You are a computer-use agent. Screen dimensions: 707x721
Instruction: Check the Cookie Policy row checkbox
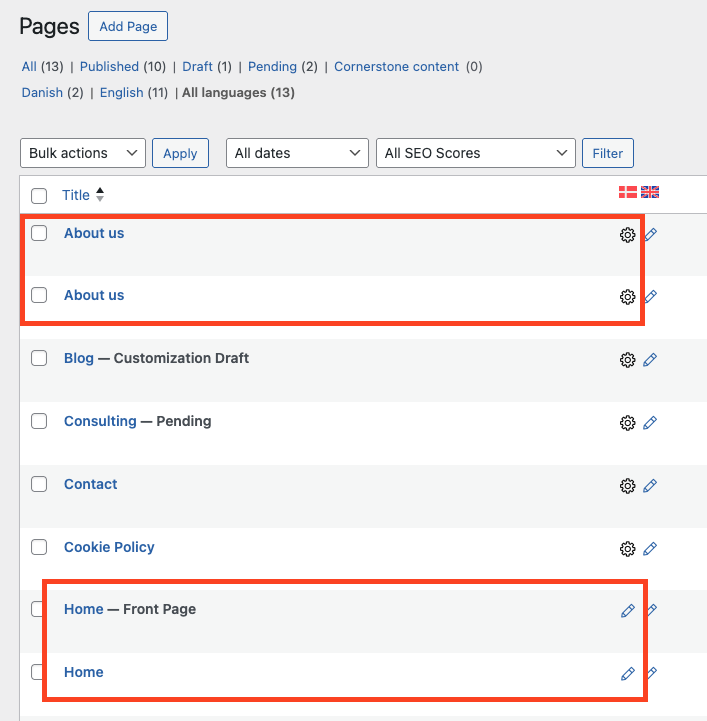[39, 547]
